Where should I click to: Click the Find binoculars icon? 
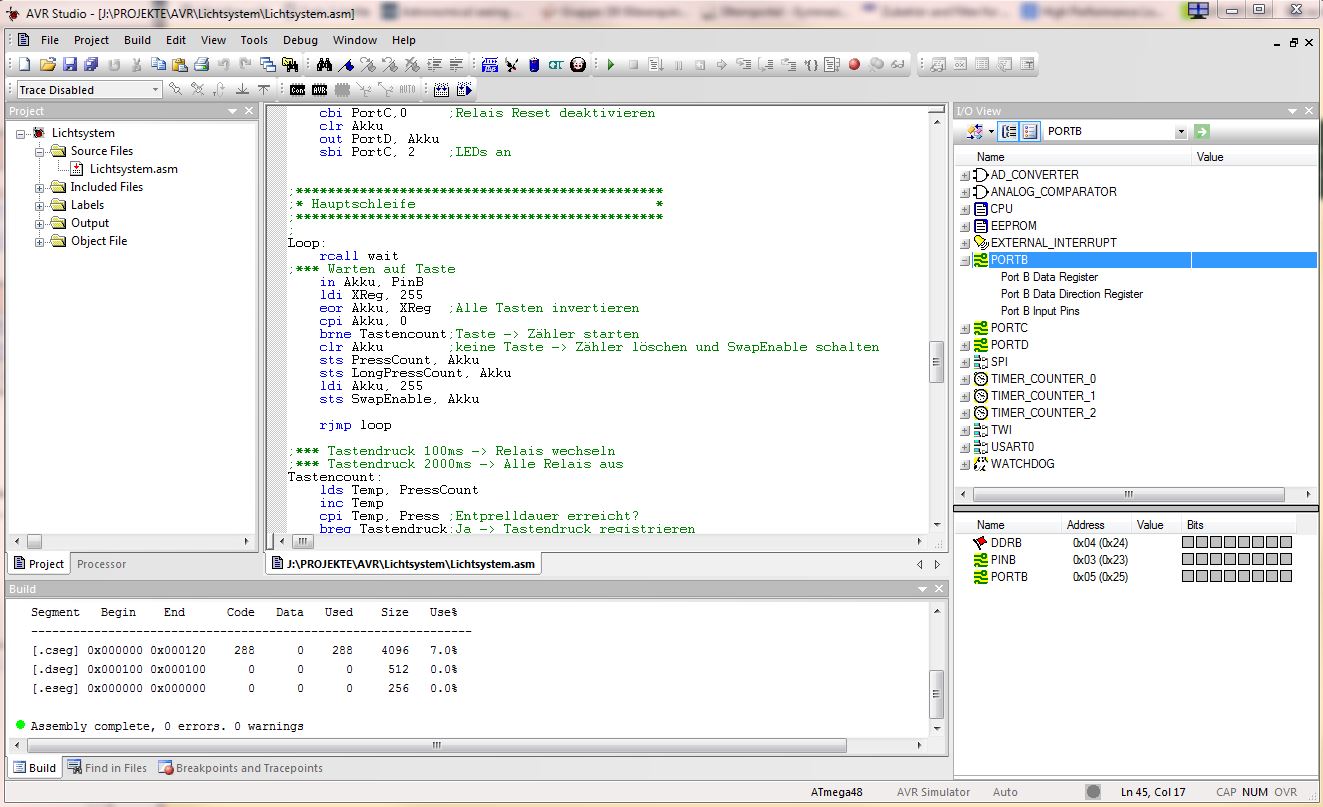[325, 64]
